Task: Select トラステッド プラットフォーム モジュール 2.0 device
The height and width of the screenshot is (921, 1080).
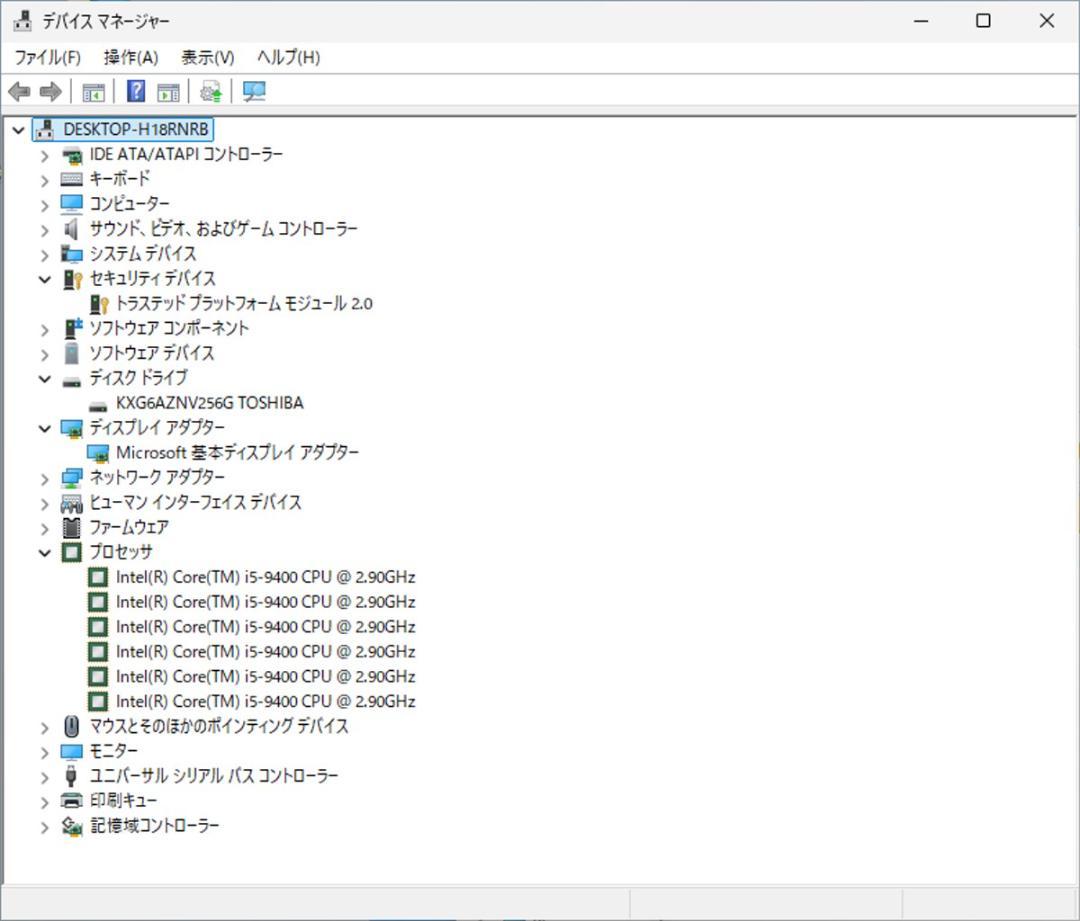Action: 245,304
